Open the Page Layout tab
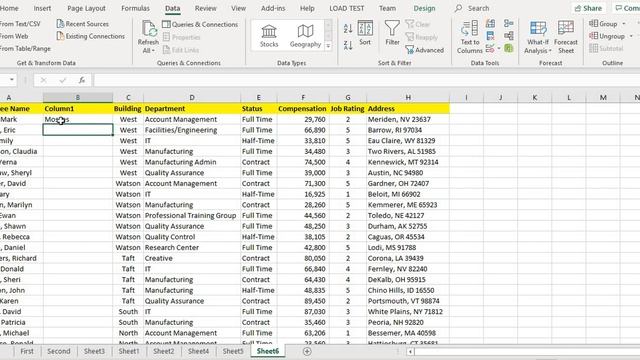 point(86,8)
